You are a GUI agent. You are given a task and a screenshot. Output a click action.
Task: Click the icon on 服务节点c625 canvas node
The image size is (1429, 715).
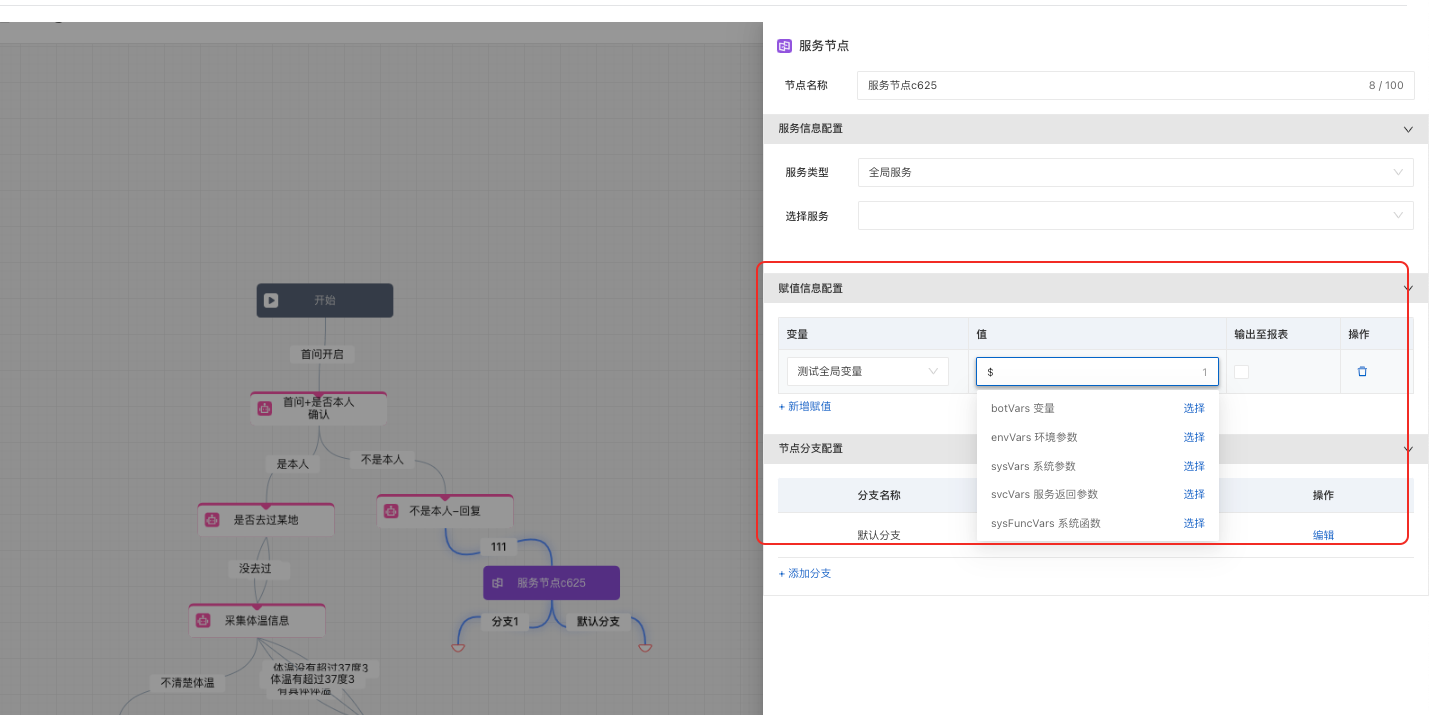(497, 583)
